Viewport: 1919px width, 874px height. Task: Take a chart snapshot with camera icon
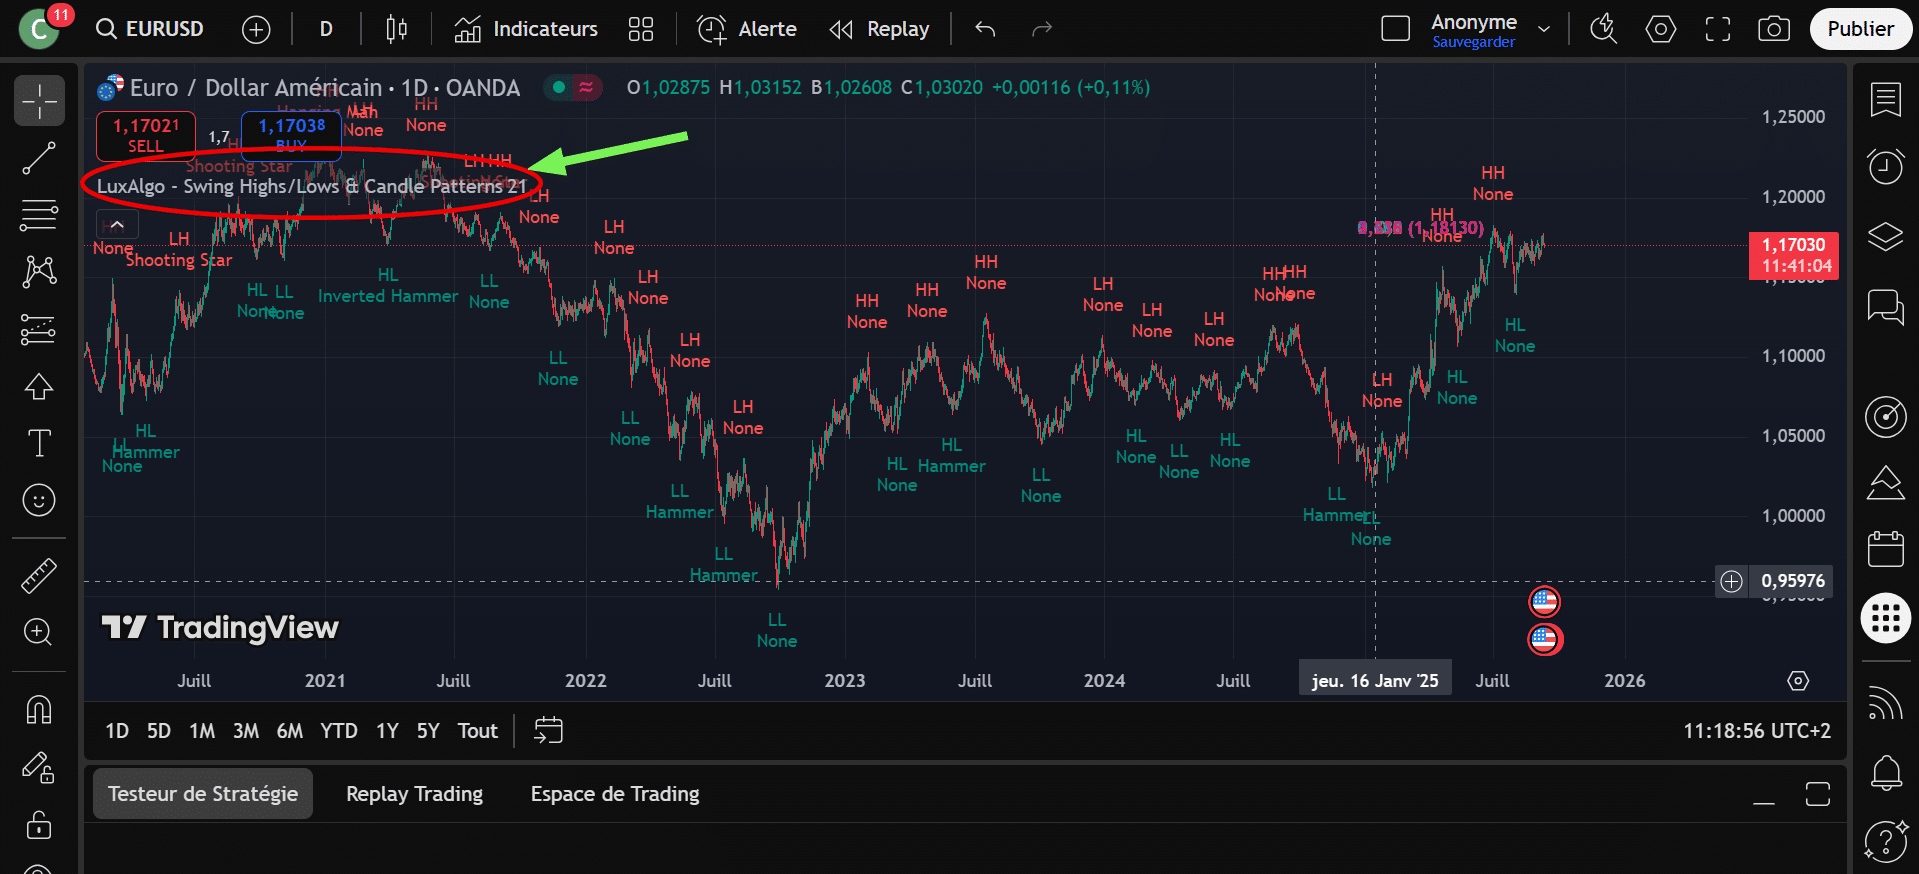[x=1773, y=29]
